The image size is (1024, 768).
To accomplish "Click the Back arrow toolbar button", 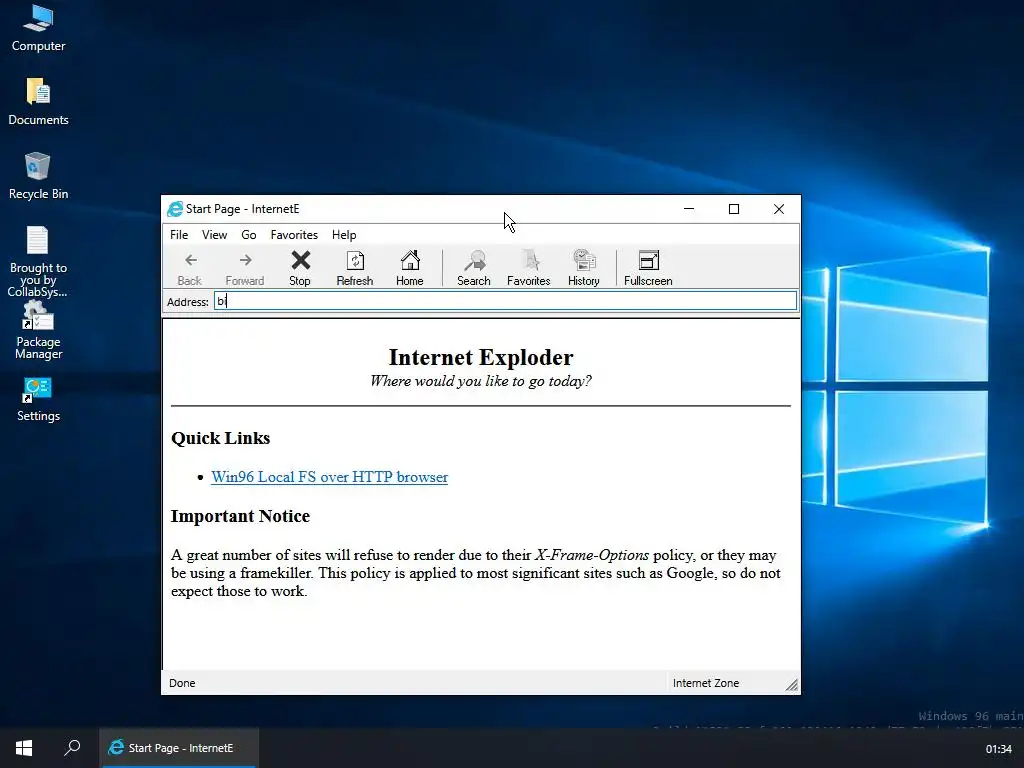I will [x=190, y=268].
